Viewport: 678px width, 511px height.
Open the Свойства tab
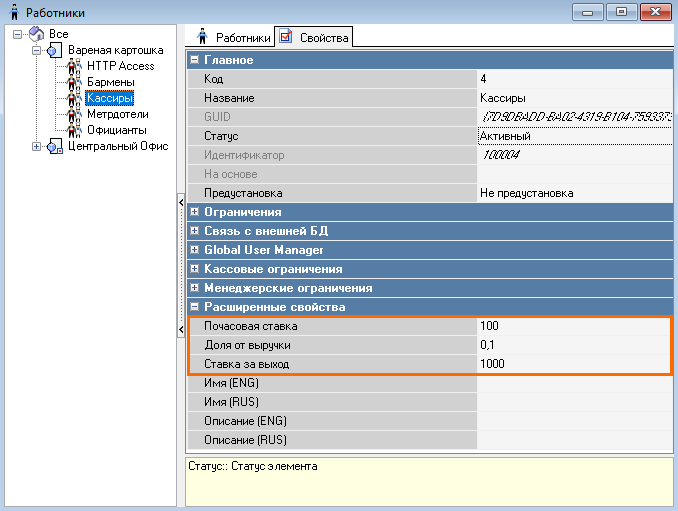[x=314, y=38]
